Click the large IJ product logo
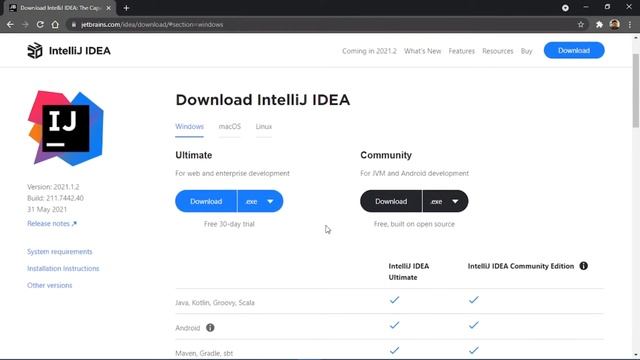640x360 pixels. pos(66,128)
